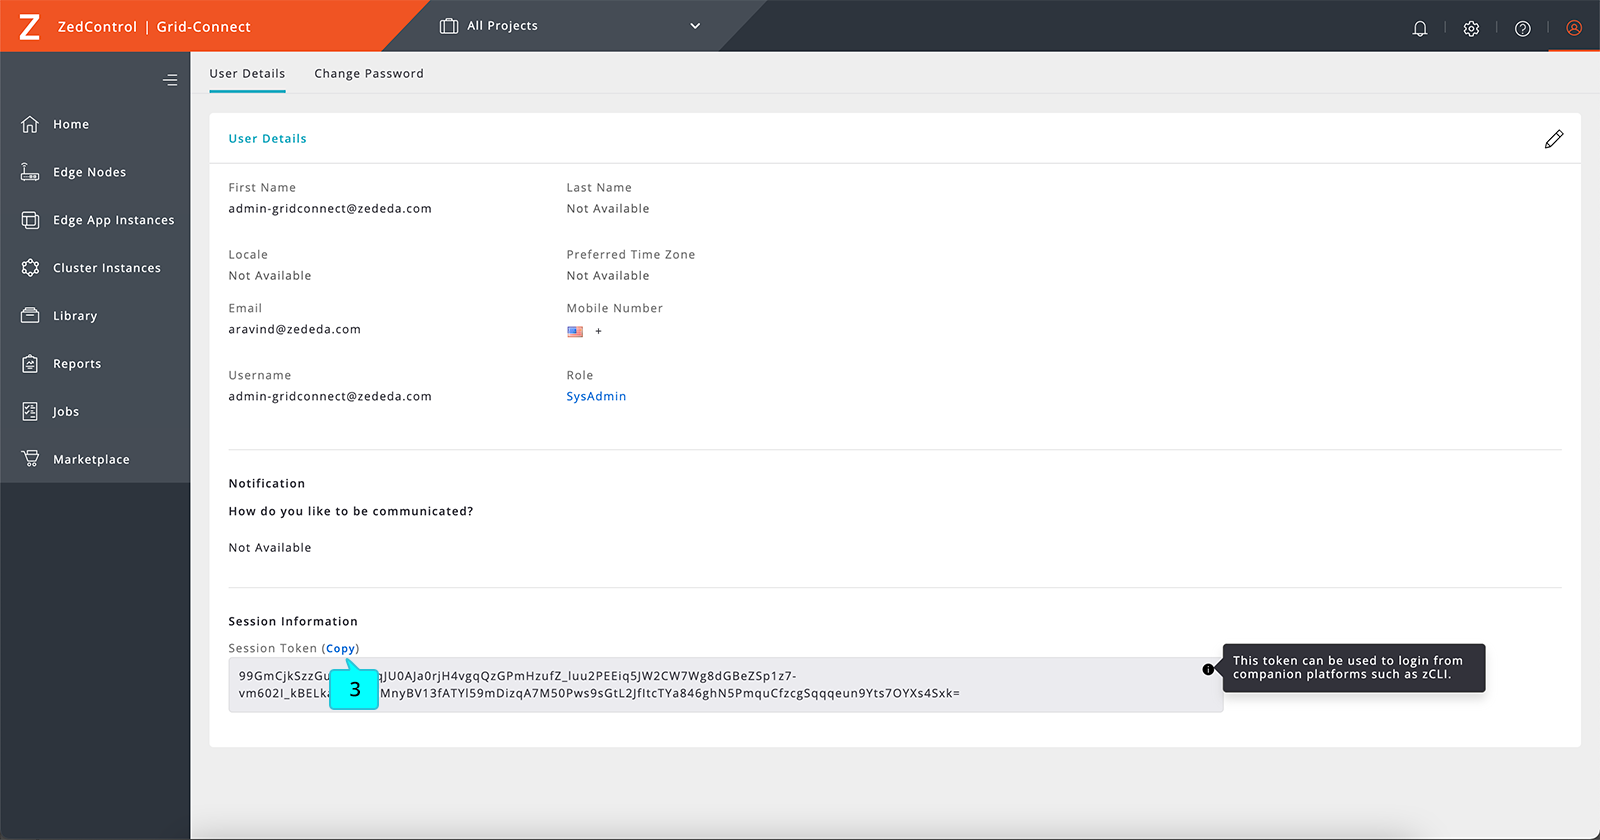Open notifications bell icon

1419,28
